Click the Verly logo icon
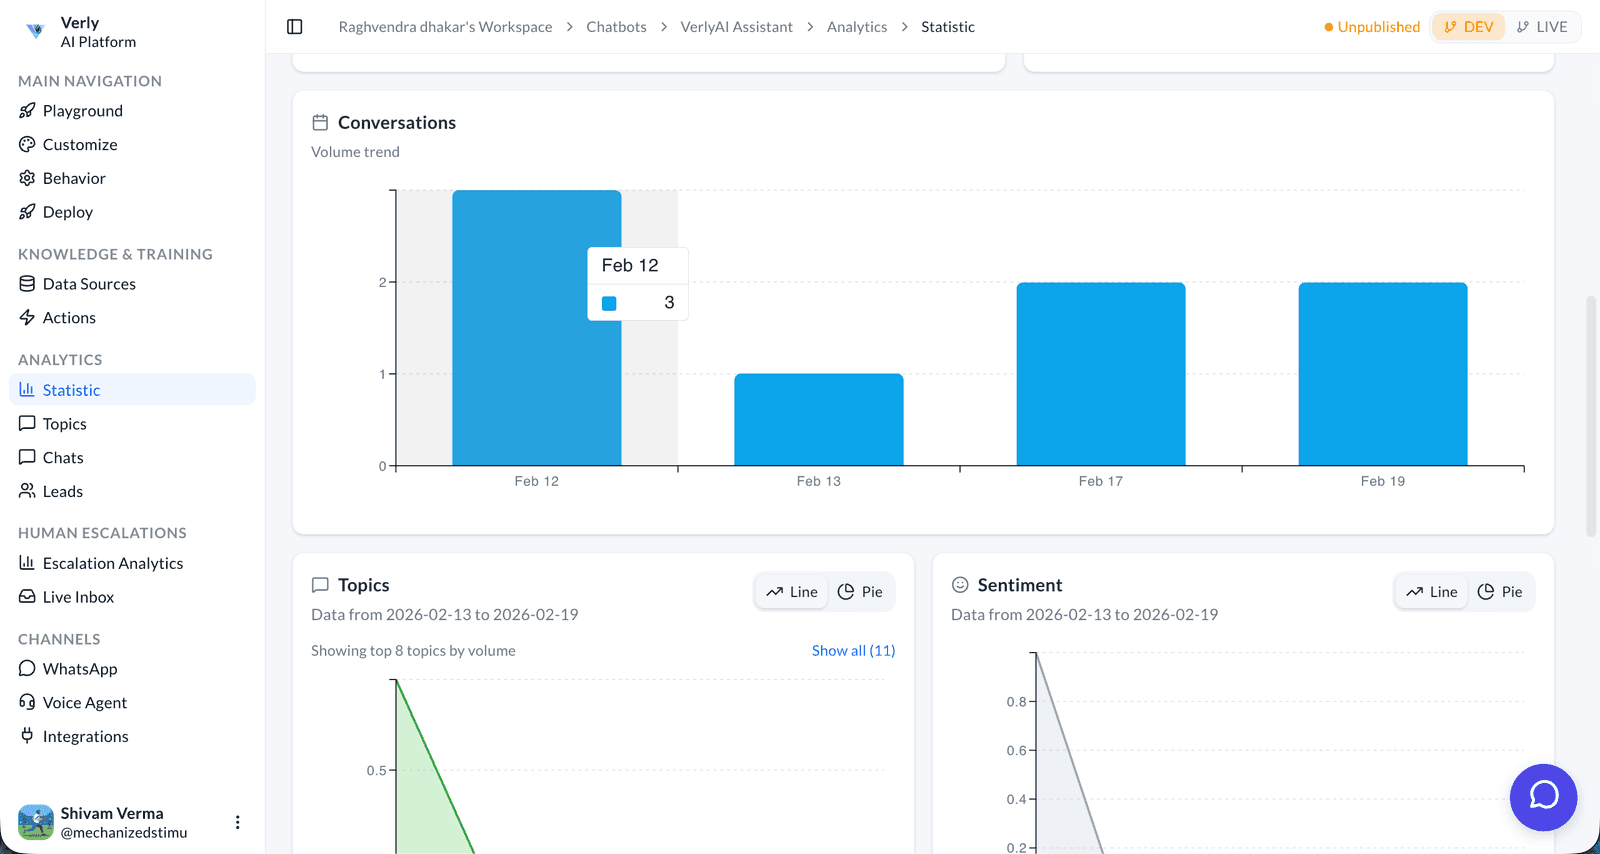 click(x=36, y=31)
